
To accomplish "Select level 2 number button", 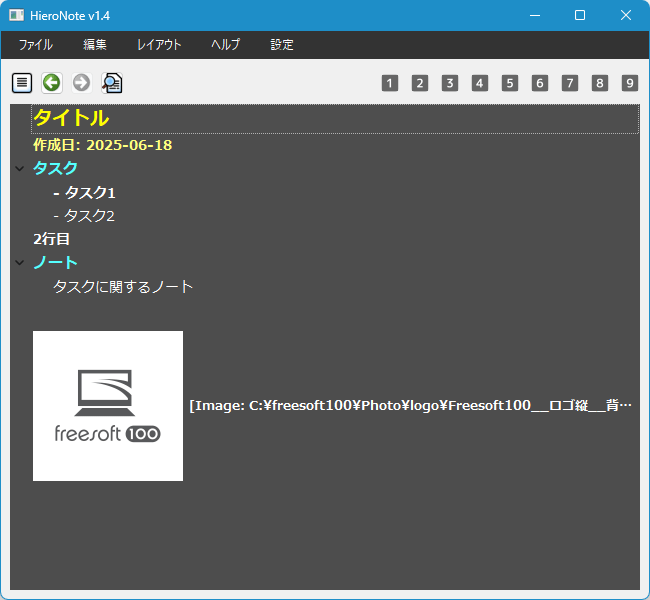I will 420,83.
